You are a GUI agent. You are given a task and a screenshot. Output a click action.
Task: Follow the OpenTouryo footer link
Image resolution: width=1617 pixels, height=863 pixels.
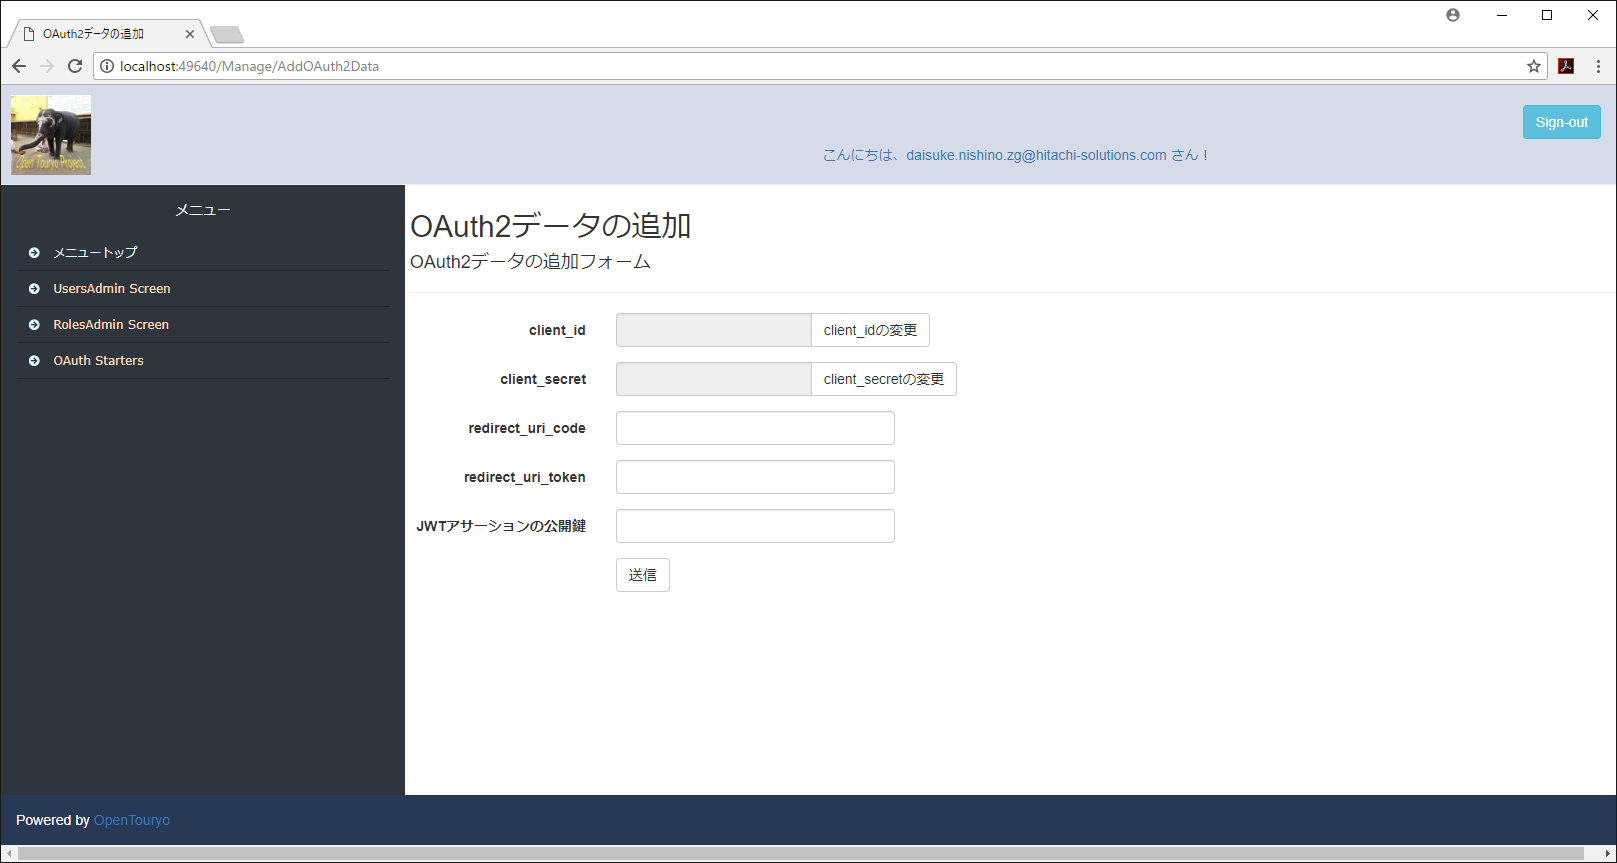[x=132, y=820]
